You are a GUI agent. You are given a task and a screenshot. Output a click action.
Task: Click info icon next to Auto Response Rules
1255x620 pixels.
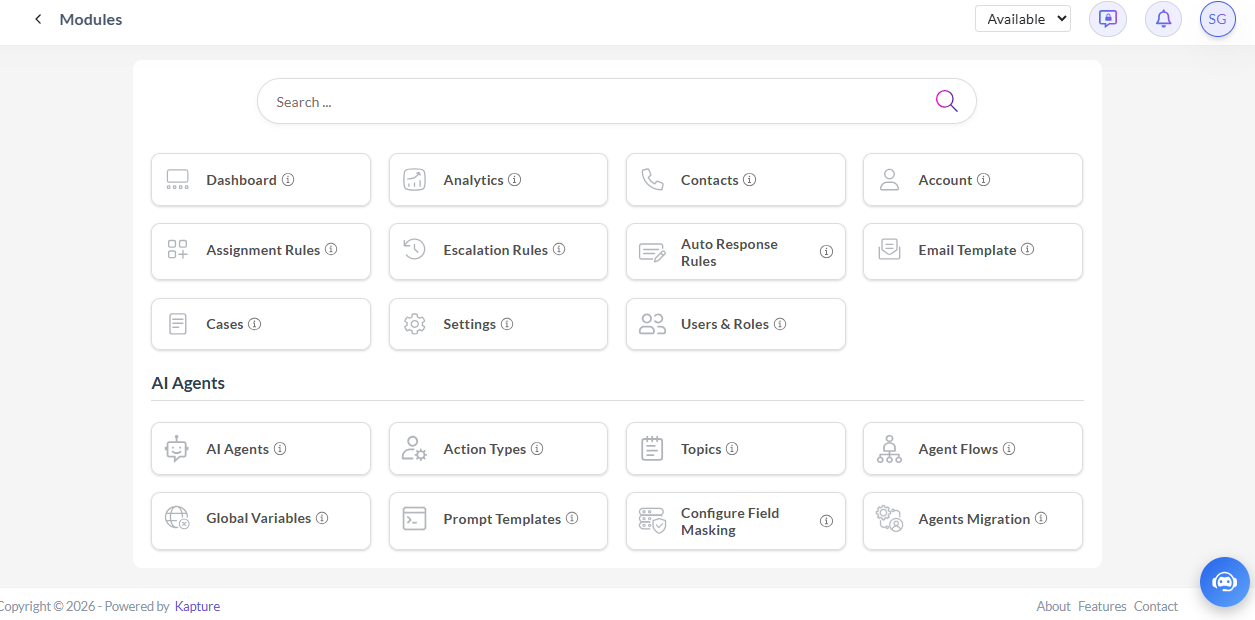pos(826,252)
